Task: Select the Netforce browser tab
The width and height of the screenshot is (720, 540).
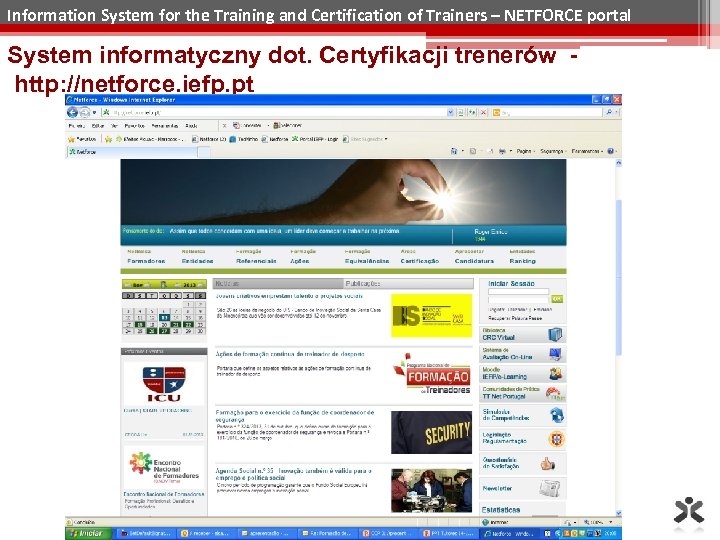Action: point(132,152)
